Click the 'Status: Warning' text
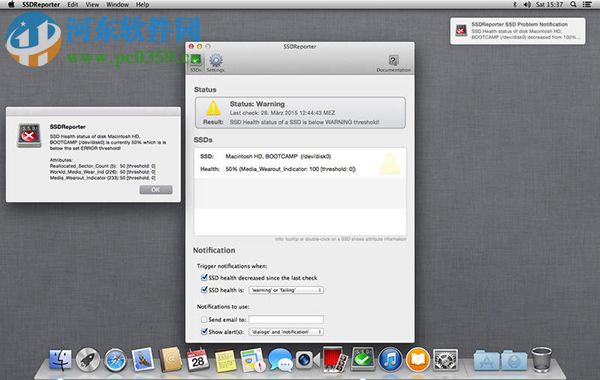 257,104
